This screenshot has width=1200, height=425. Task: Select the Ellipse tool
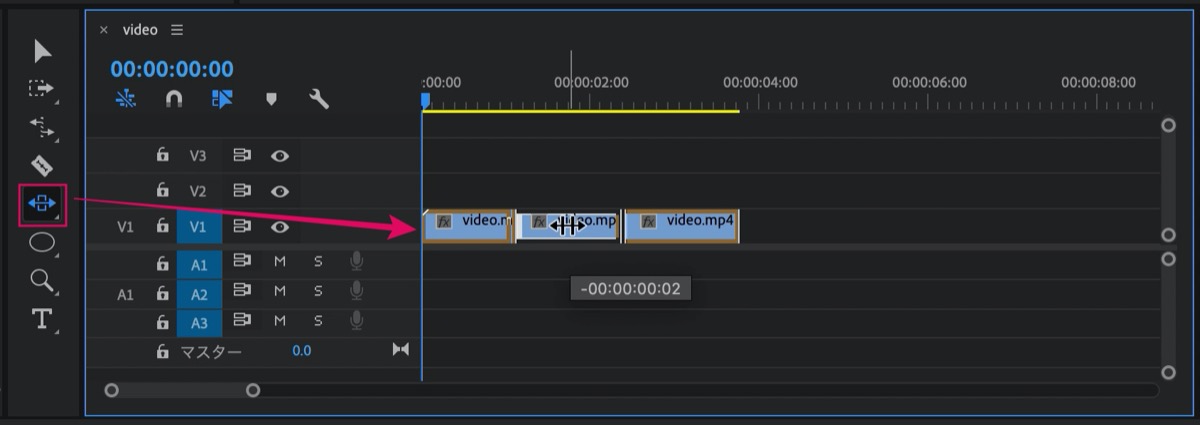tap(42, 242)
